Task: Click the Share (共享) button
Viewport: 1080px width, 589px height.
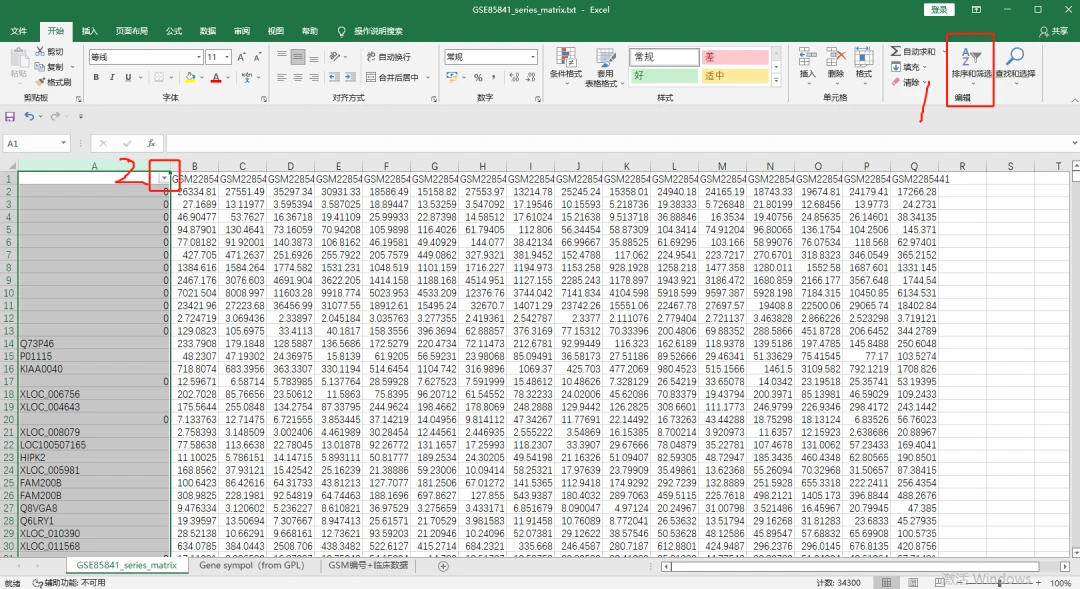Action: tap(1054, 31)
